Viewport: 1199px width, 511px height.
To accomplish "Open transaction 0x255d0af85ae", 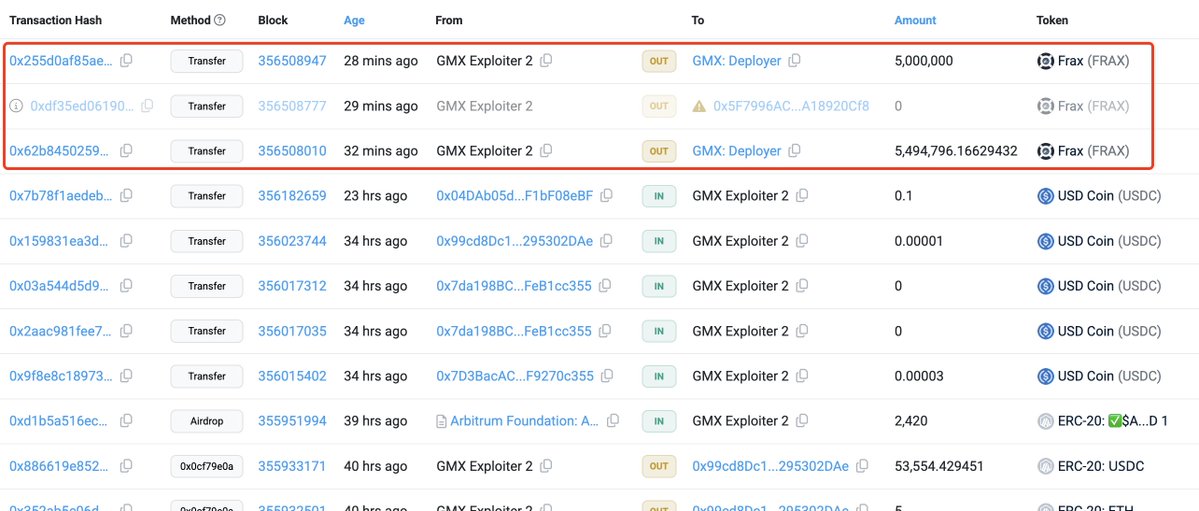I will tap(61, 60).
